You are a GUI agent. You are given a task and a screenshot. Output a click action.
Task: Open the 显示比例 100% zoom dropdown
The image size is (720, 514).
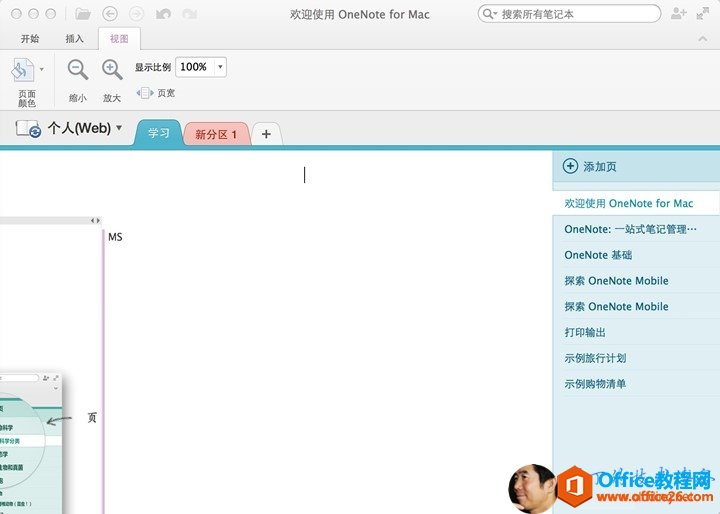[220, 67]
